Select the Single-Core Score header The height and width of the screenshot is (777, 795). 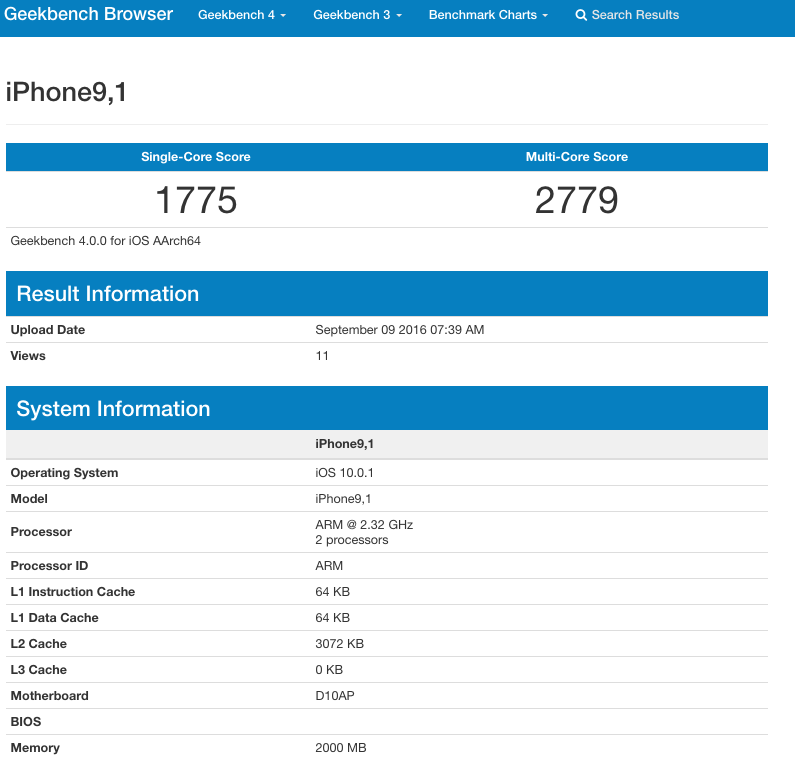click(x=196, y=157)
